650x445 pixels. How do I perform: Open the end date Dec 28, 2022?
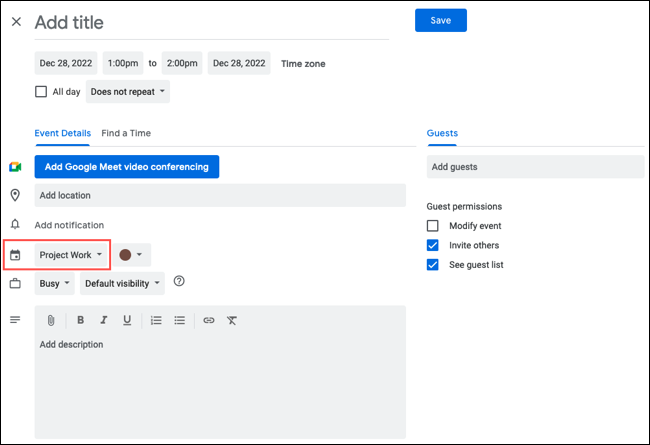coord(239,63)
